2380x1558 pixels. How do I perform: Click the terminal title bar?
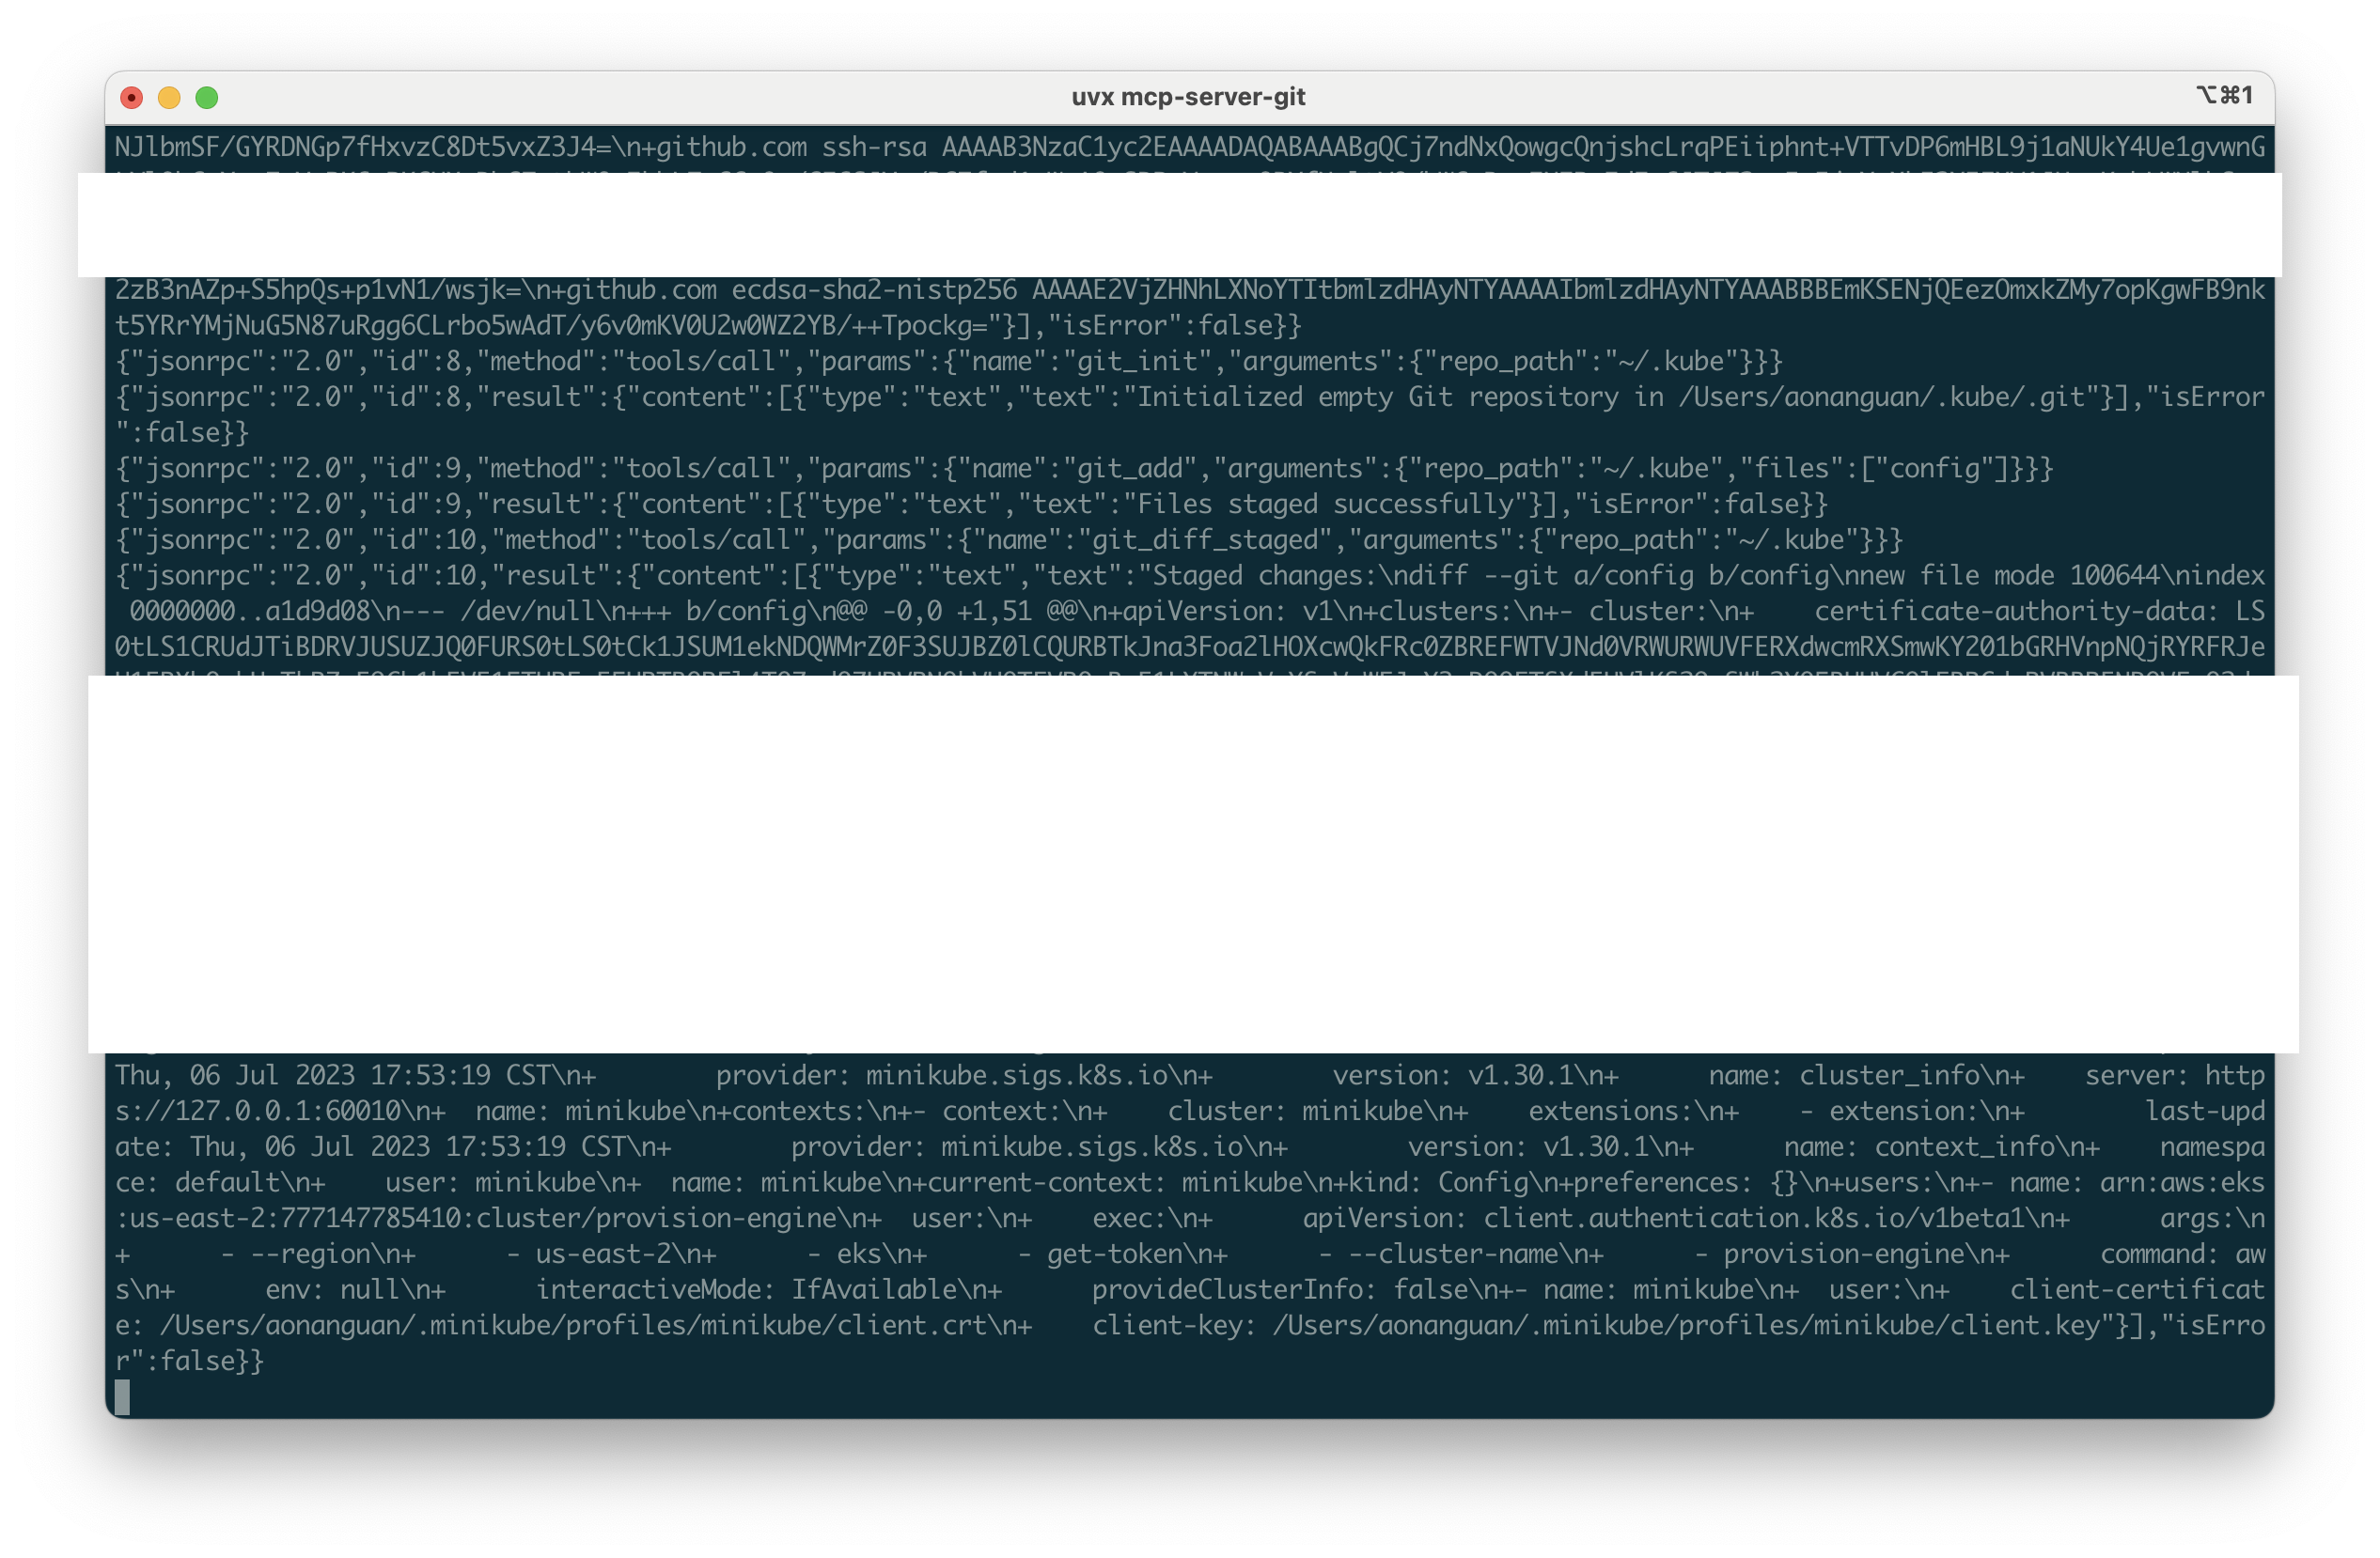[700, 96]
